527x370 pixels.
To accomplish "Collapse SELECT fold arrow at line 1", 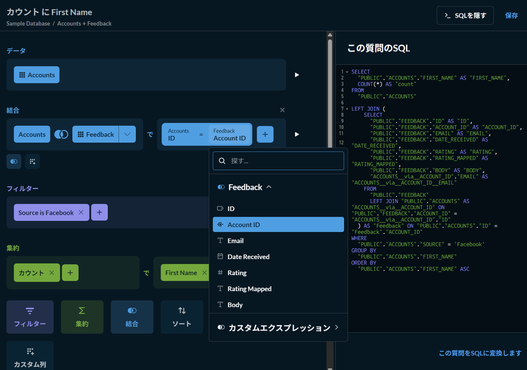I will [347, 72].
